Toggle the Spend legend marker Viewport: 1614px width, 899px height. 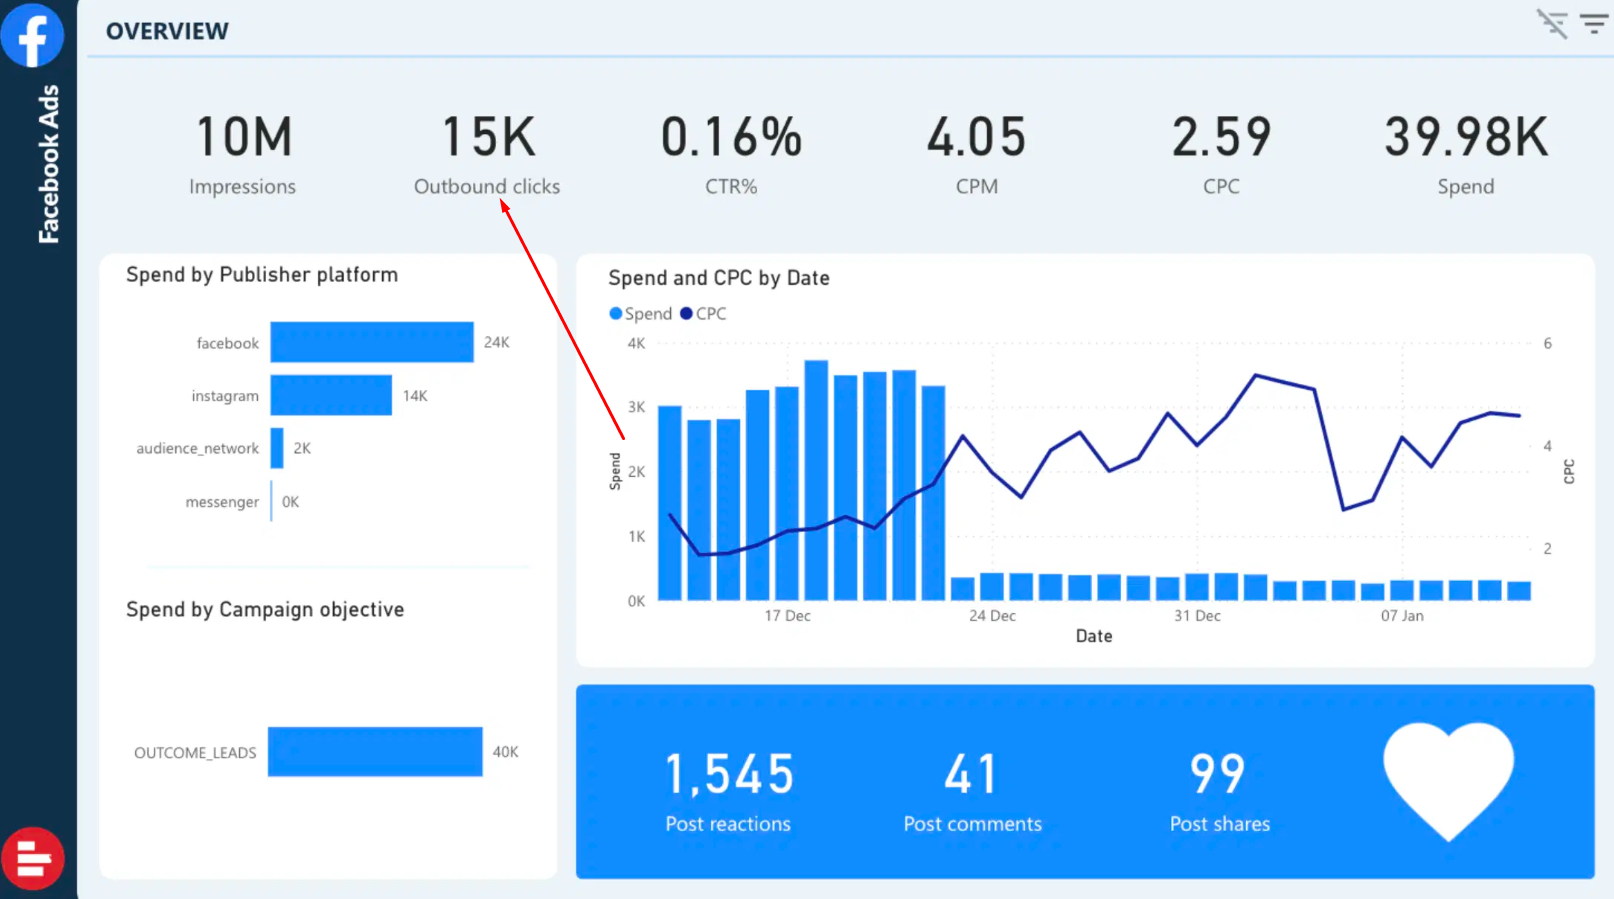pyautogui.click(x=616, y=313)
